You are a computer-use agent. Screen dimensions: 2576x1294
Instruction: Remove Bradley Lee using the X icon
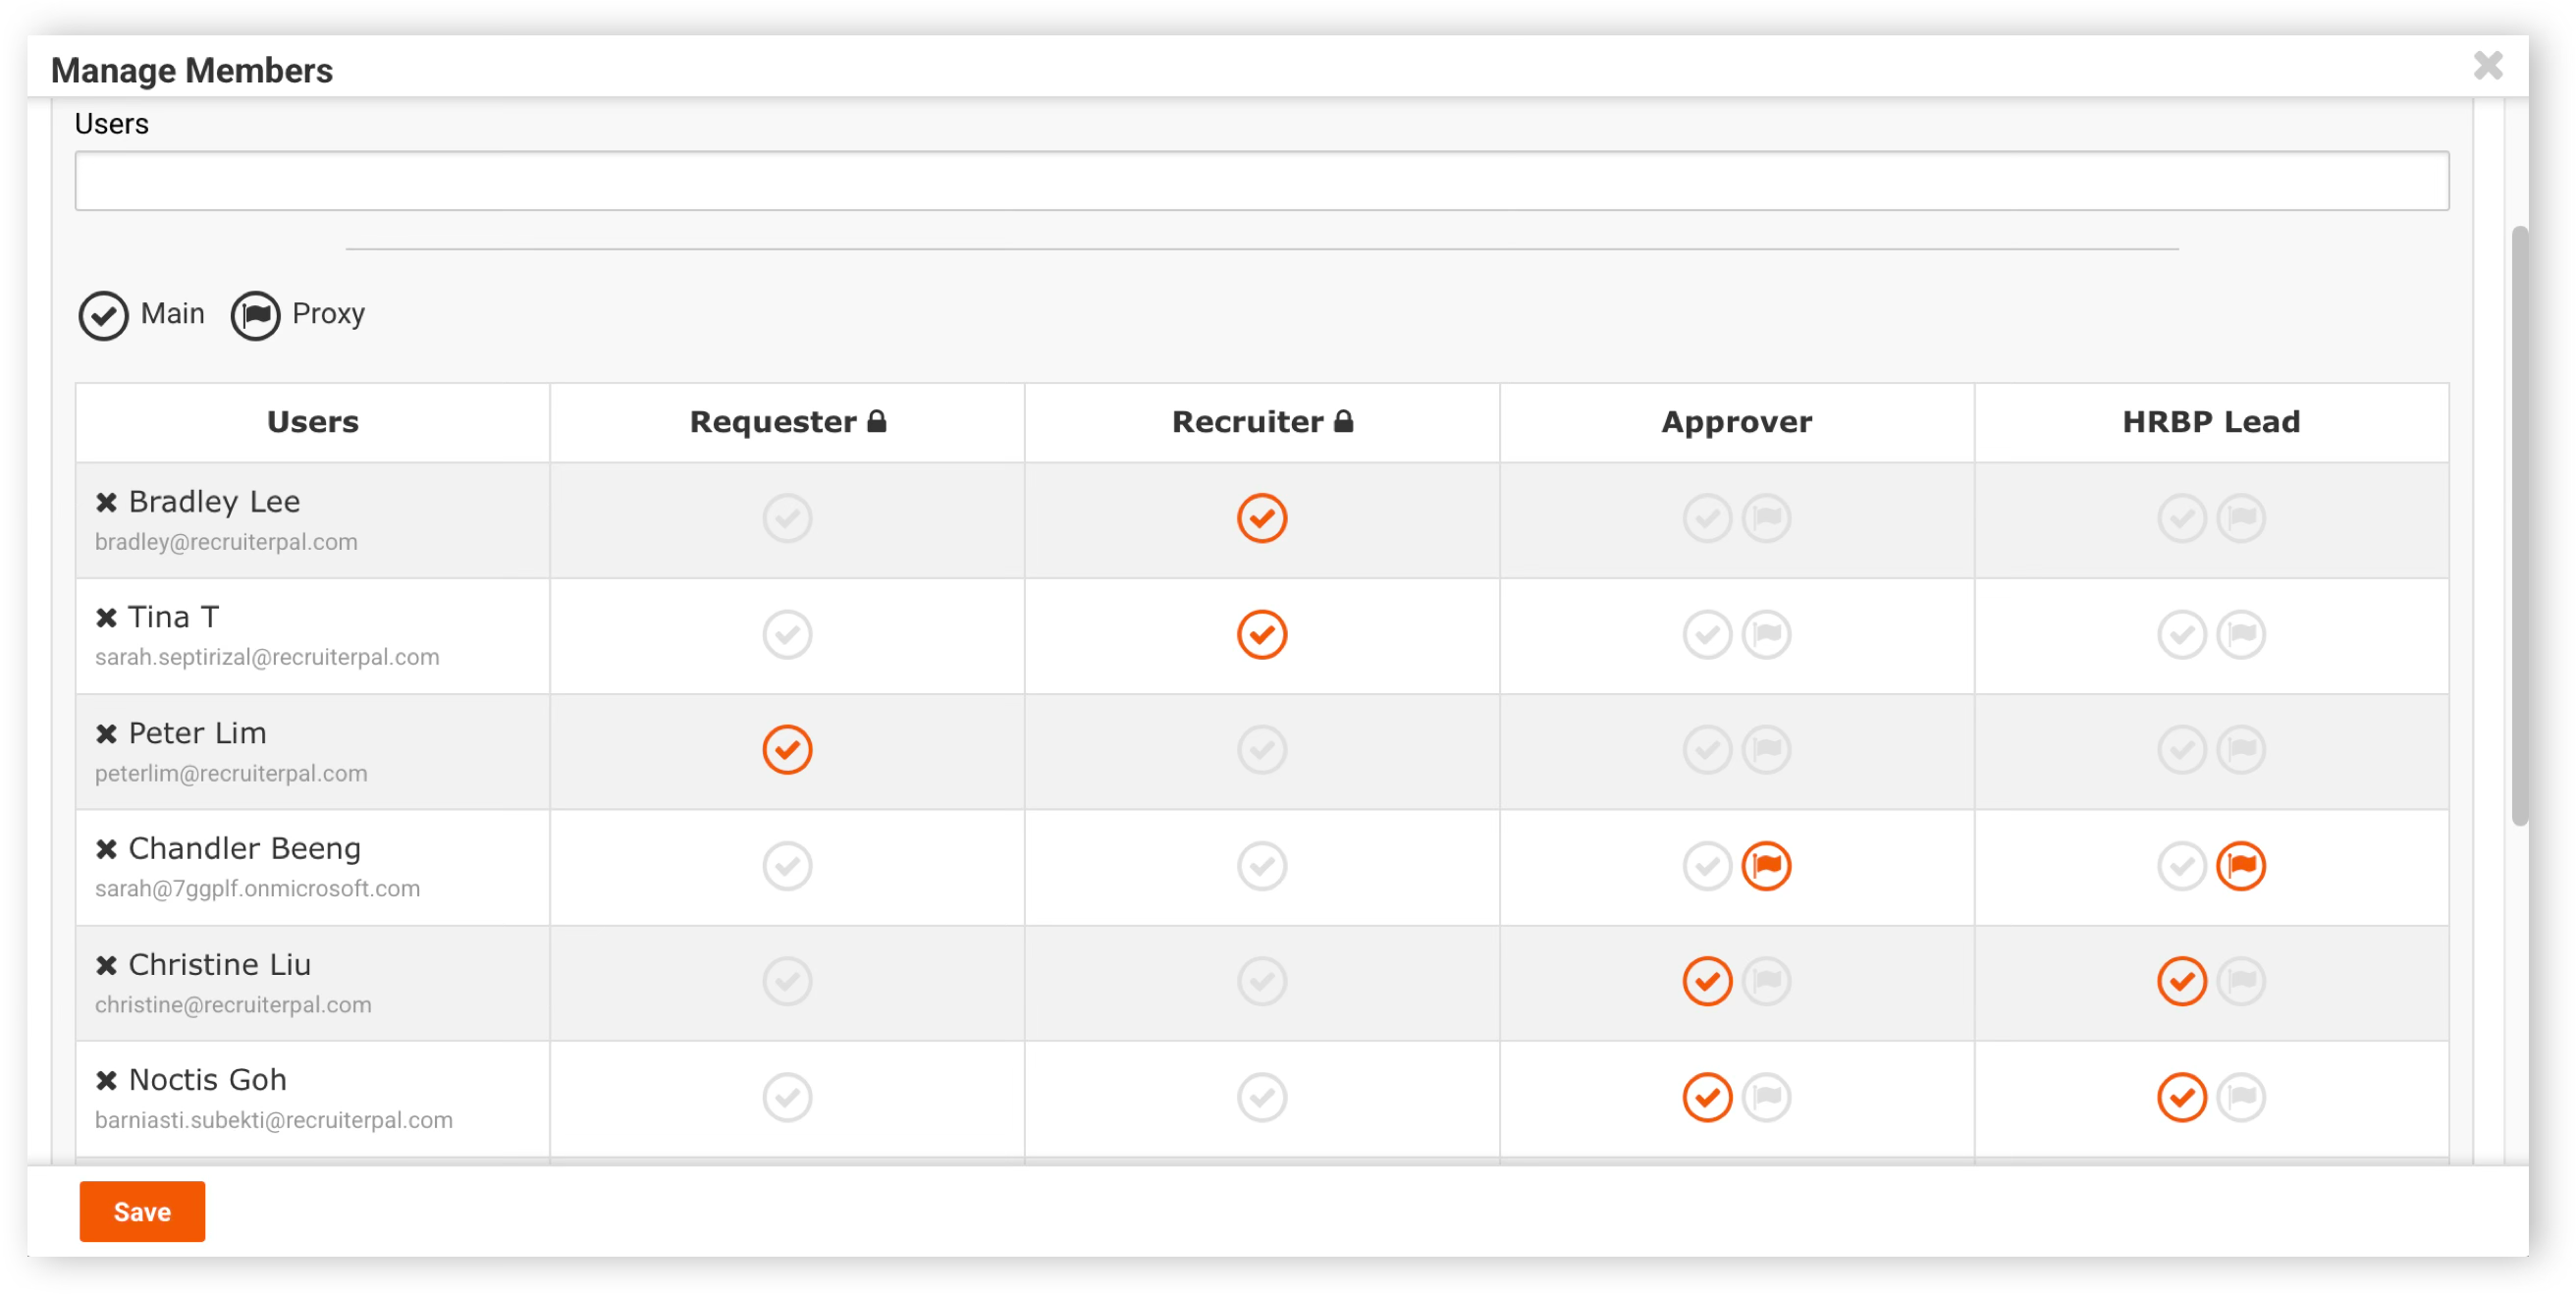tap(106, 502)
